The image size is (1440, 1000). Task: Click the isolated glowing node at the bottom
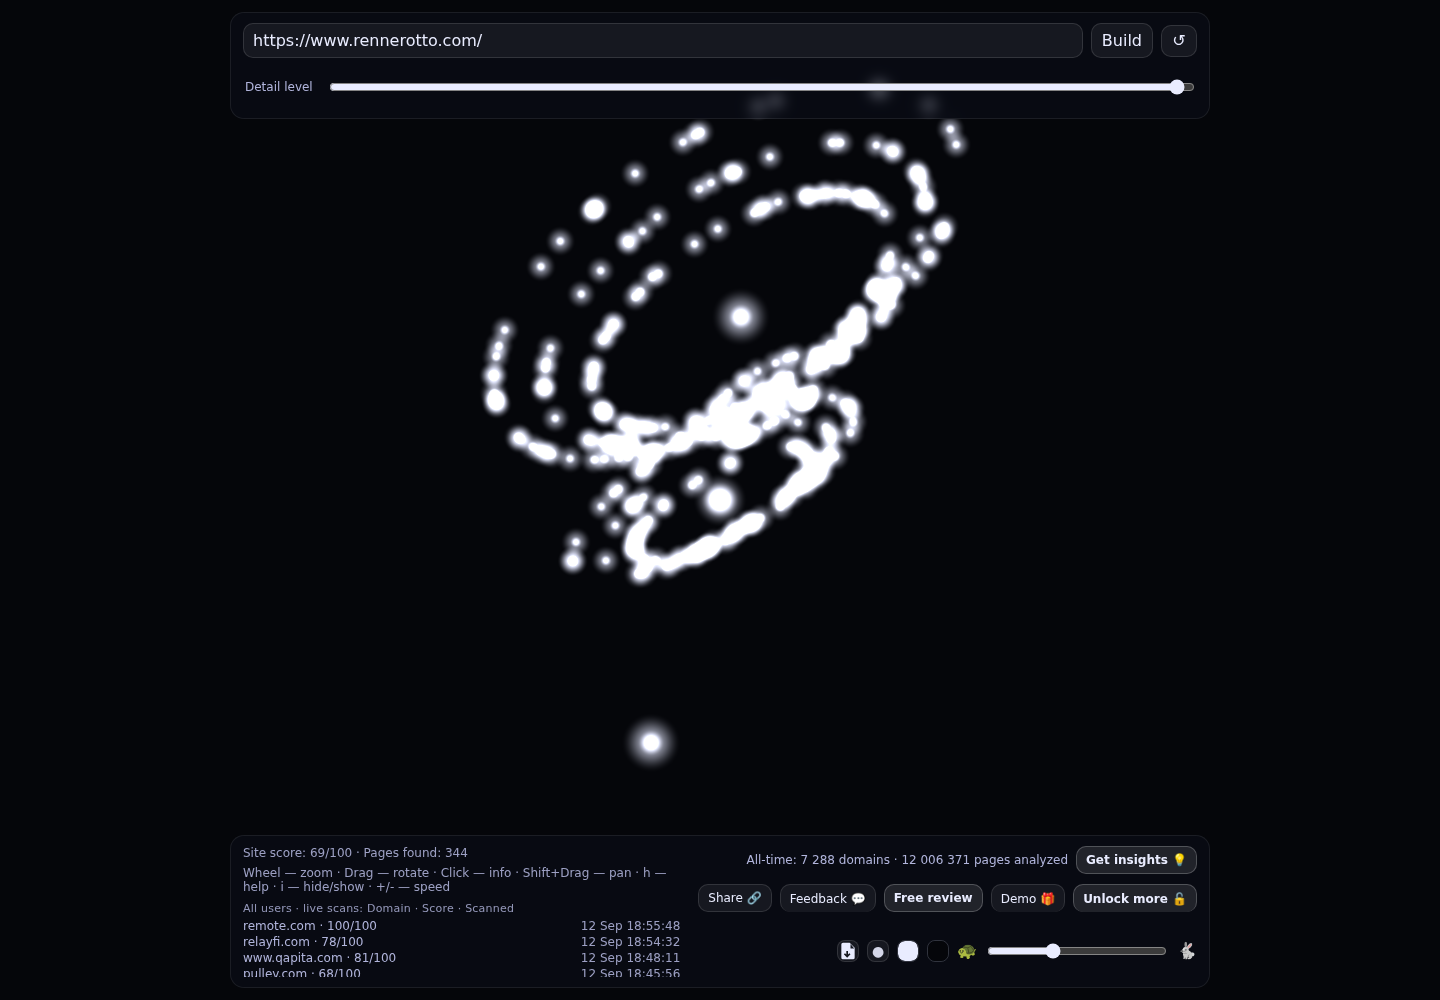tap(651, 742)
